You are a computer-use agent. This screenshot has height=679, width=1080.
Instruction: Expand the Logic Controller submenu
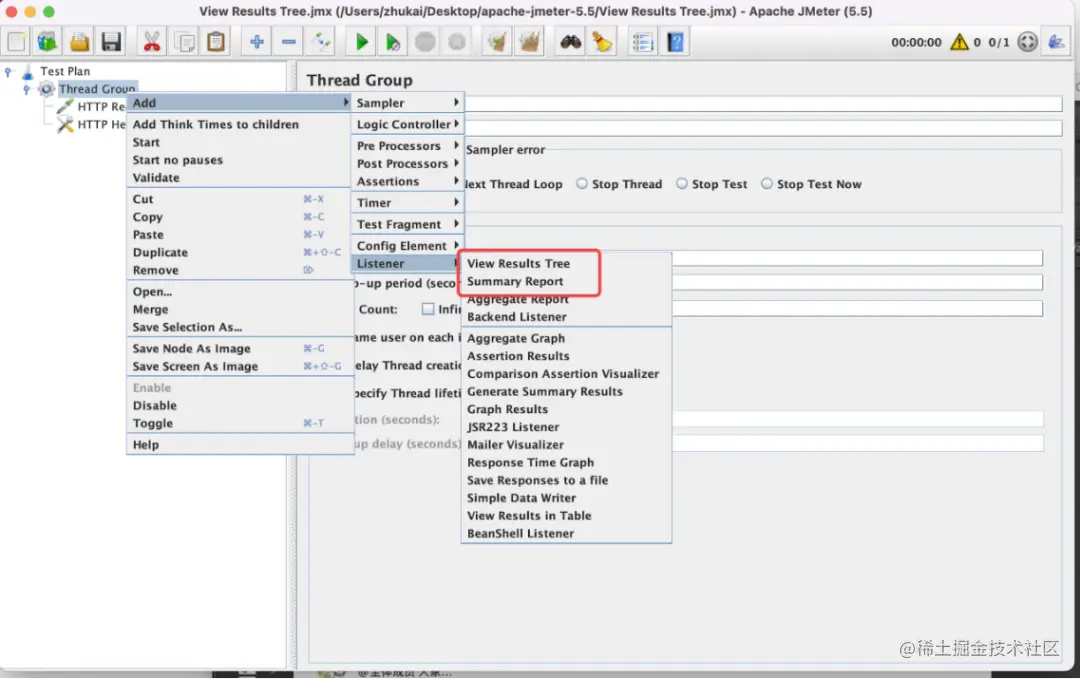pyautogui.click(x=408, y=124)
